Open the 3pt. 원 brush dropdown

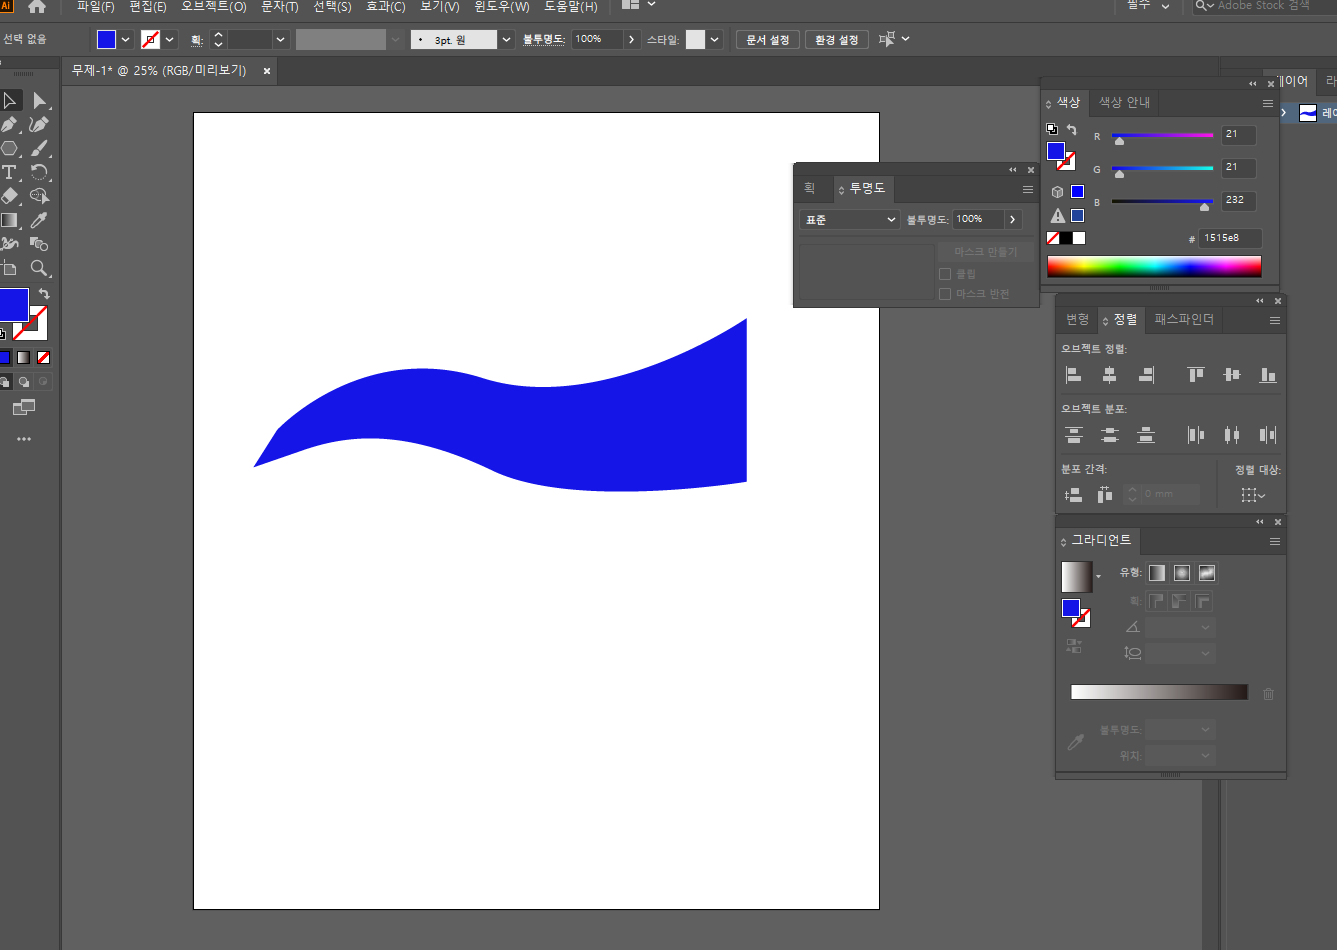507,40
